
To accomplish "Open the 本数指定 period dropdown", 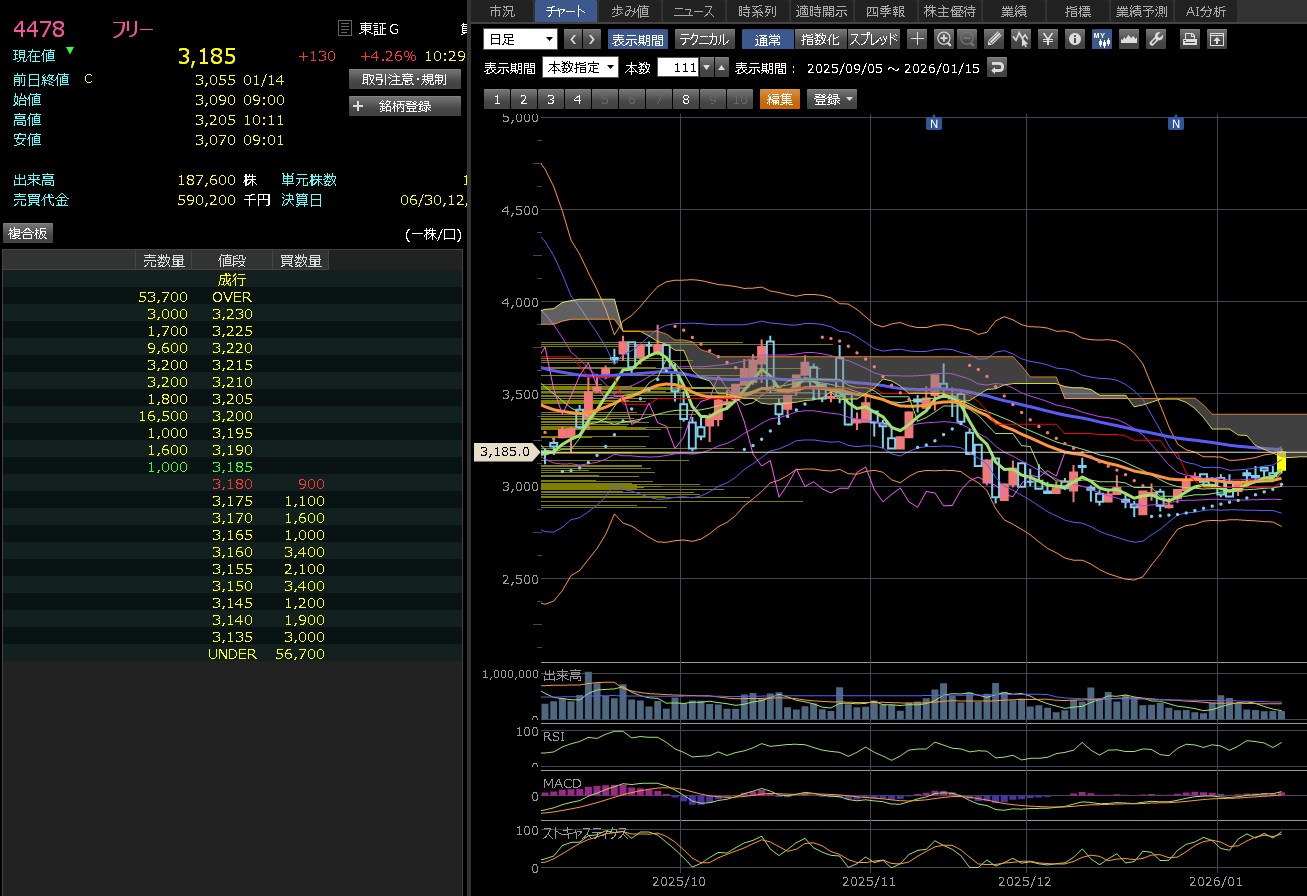I will (x=580, y=68).
